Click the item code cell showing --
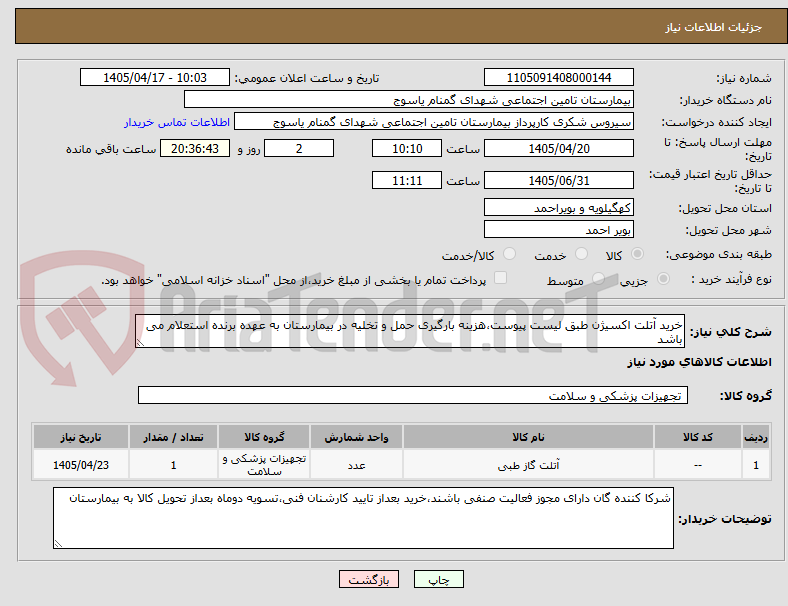 [698, 465]
